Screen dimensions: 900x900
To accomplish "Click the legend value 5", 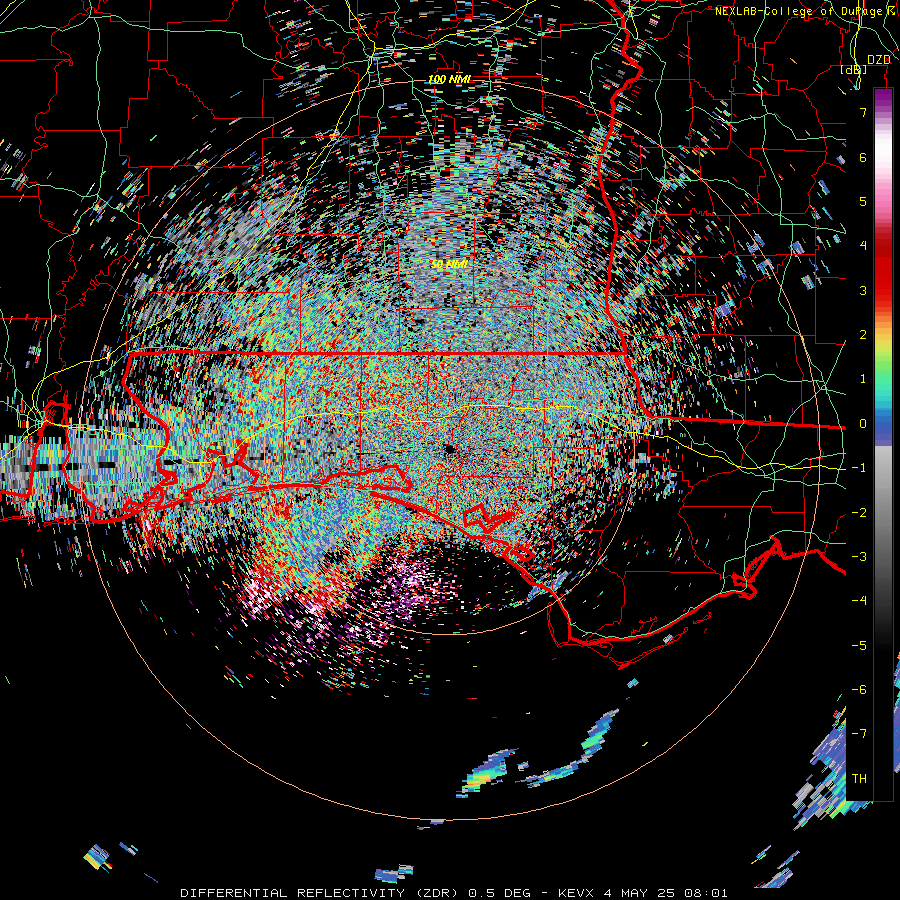I will click(x=863, y=201).
